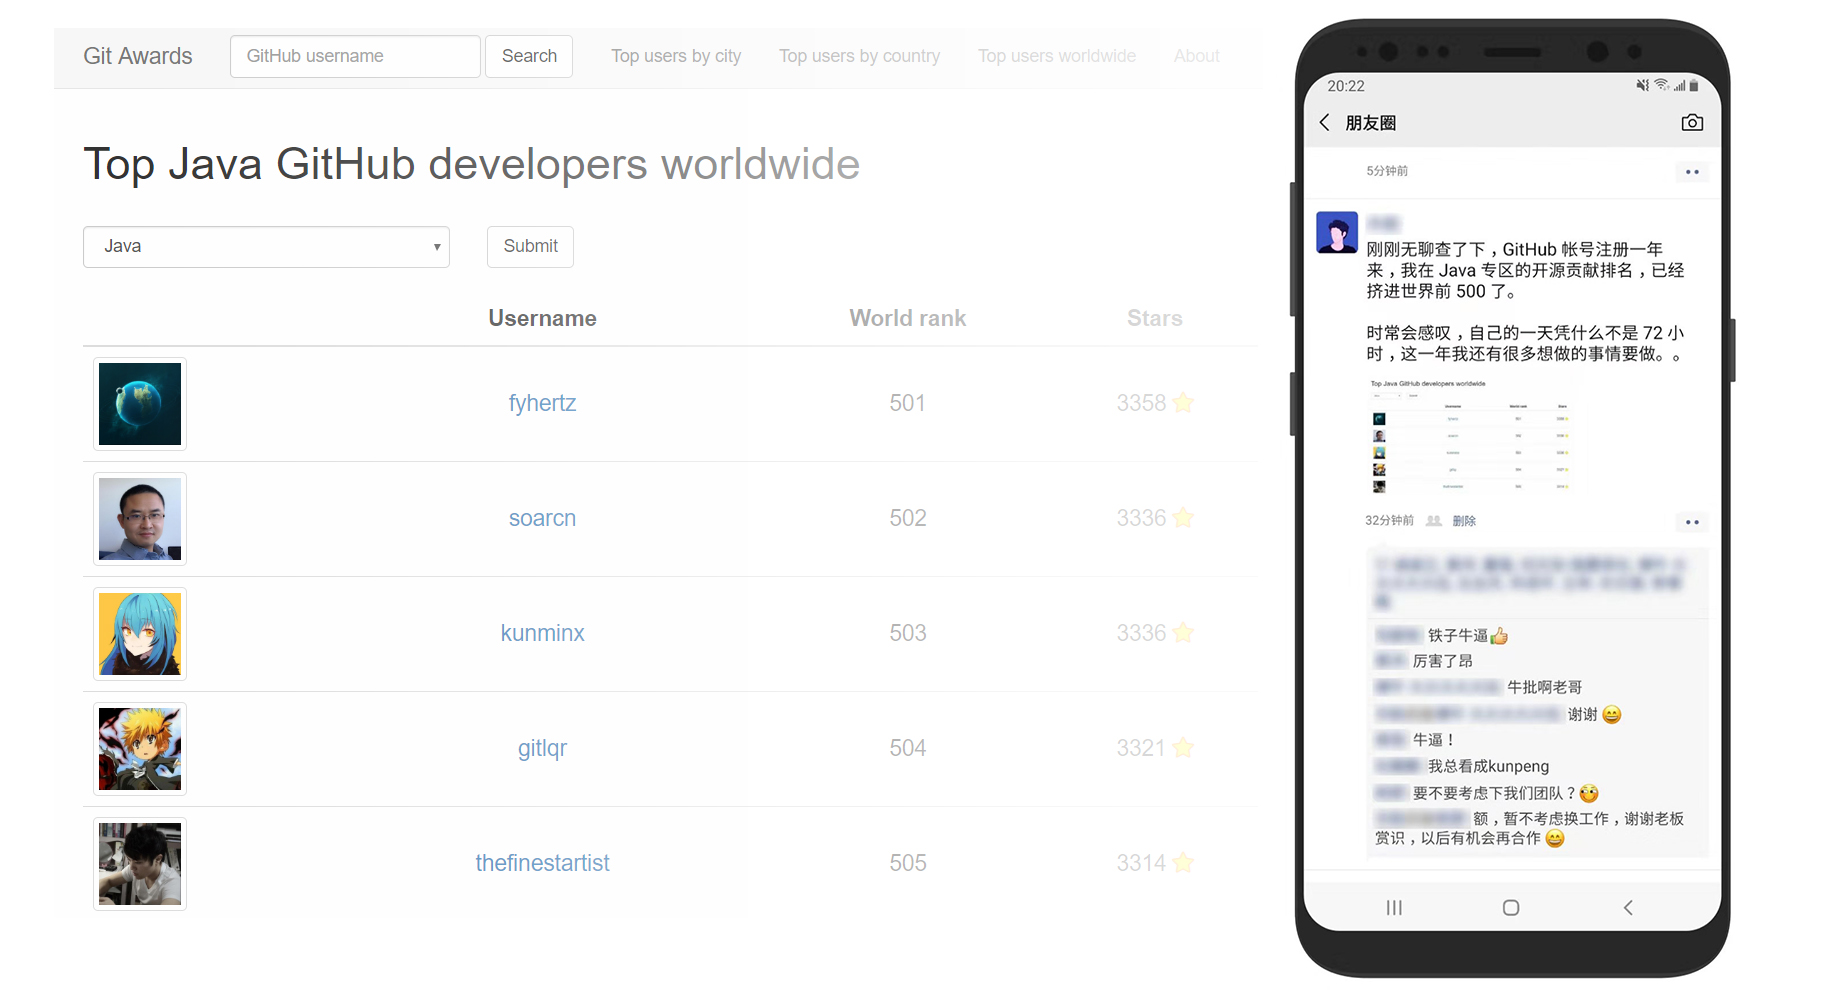Tap the phone back navigation button
Image resolution: width=1822 pixels, height=1000 pixels.
(1628, 908)
